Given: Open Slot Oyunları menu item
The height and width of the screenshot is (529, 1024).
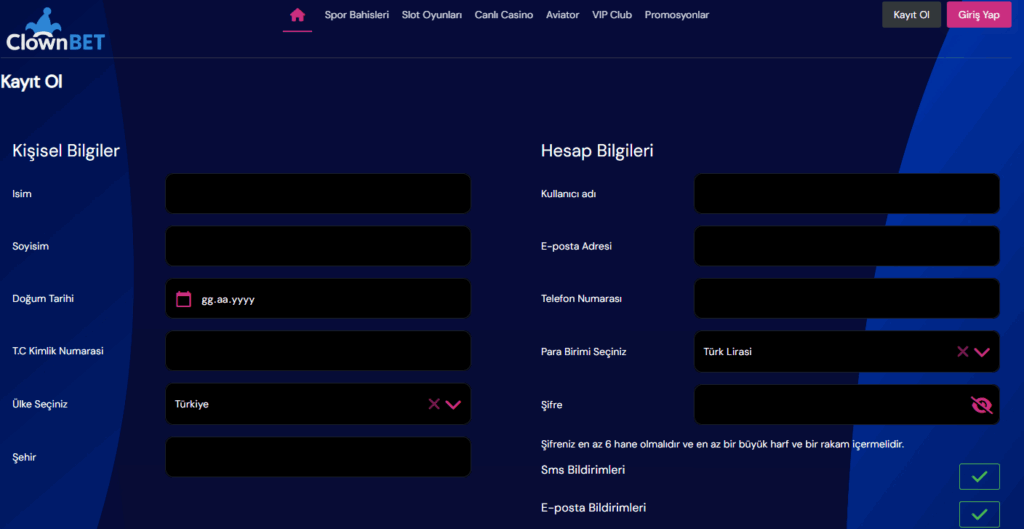Looking at the screenshot, I should coord(432,15).
